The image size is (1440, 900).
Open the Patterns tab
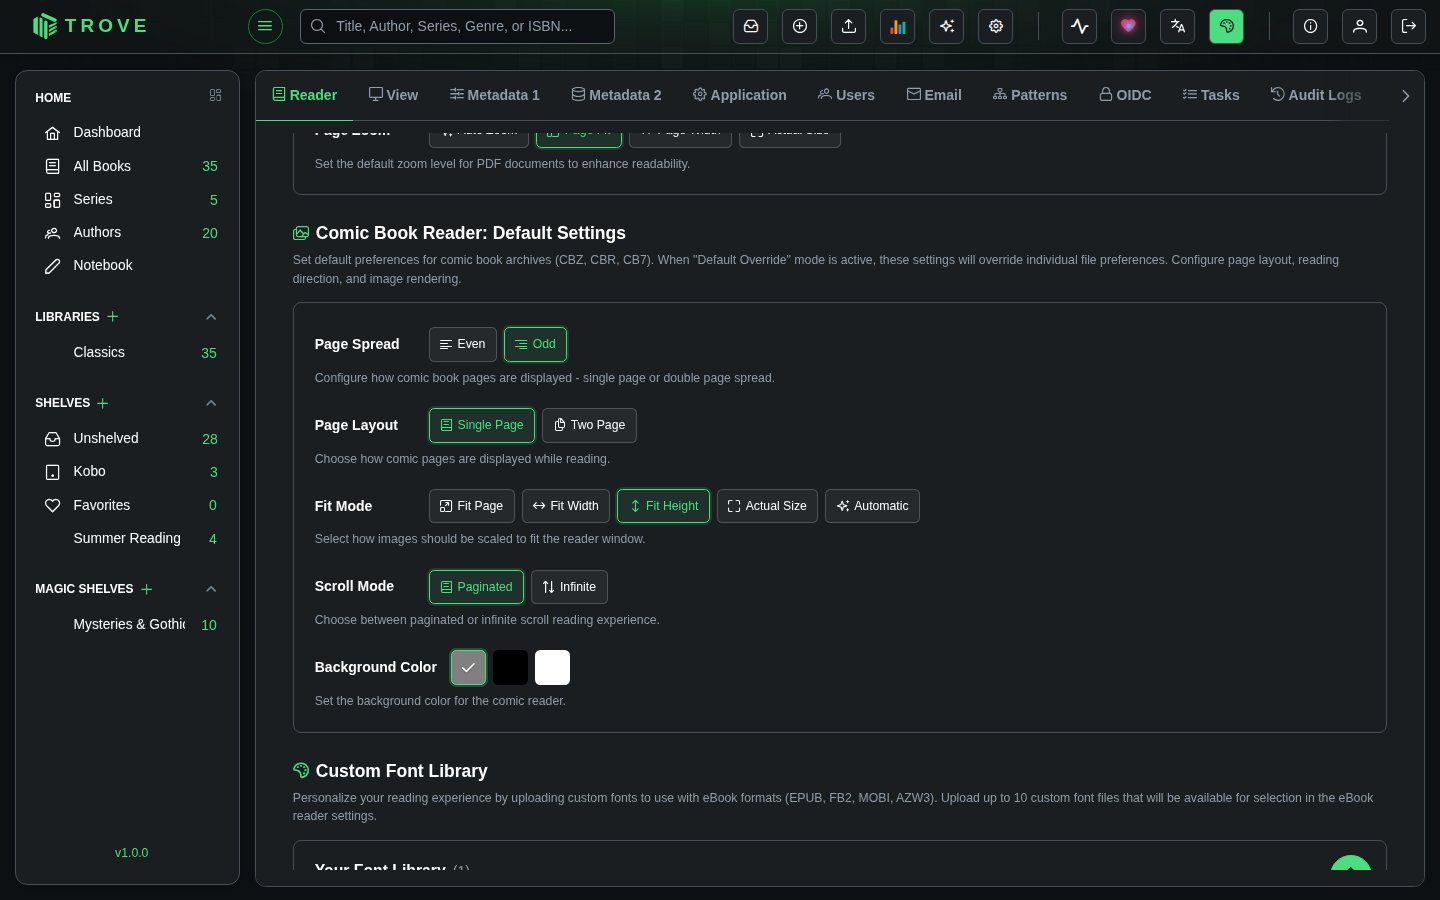coord(1030,95)
